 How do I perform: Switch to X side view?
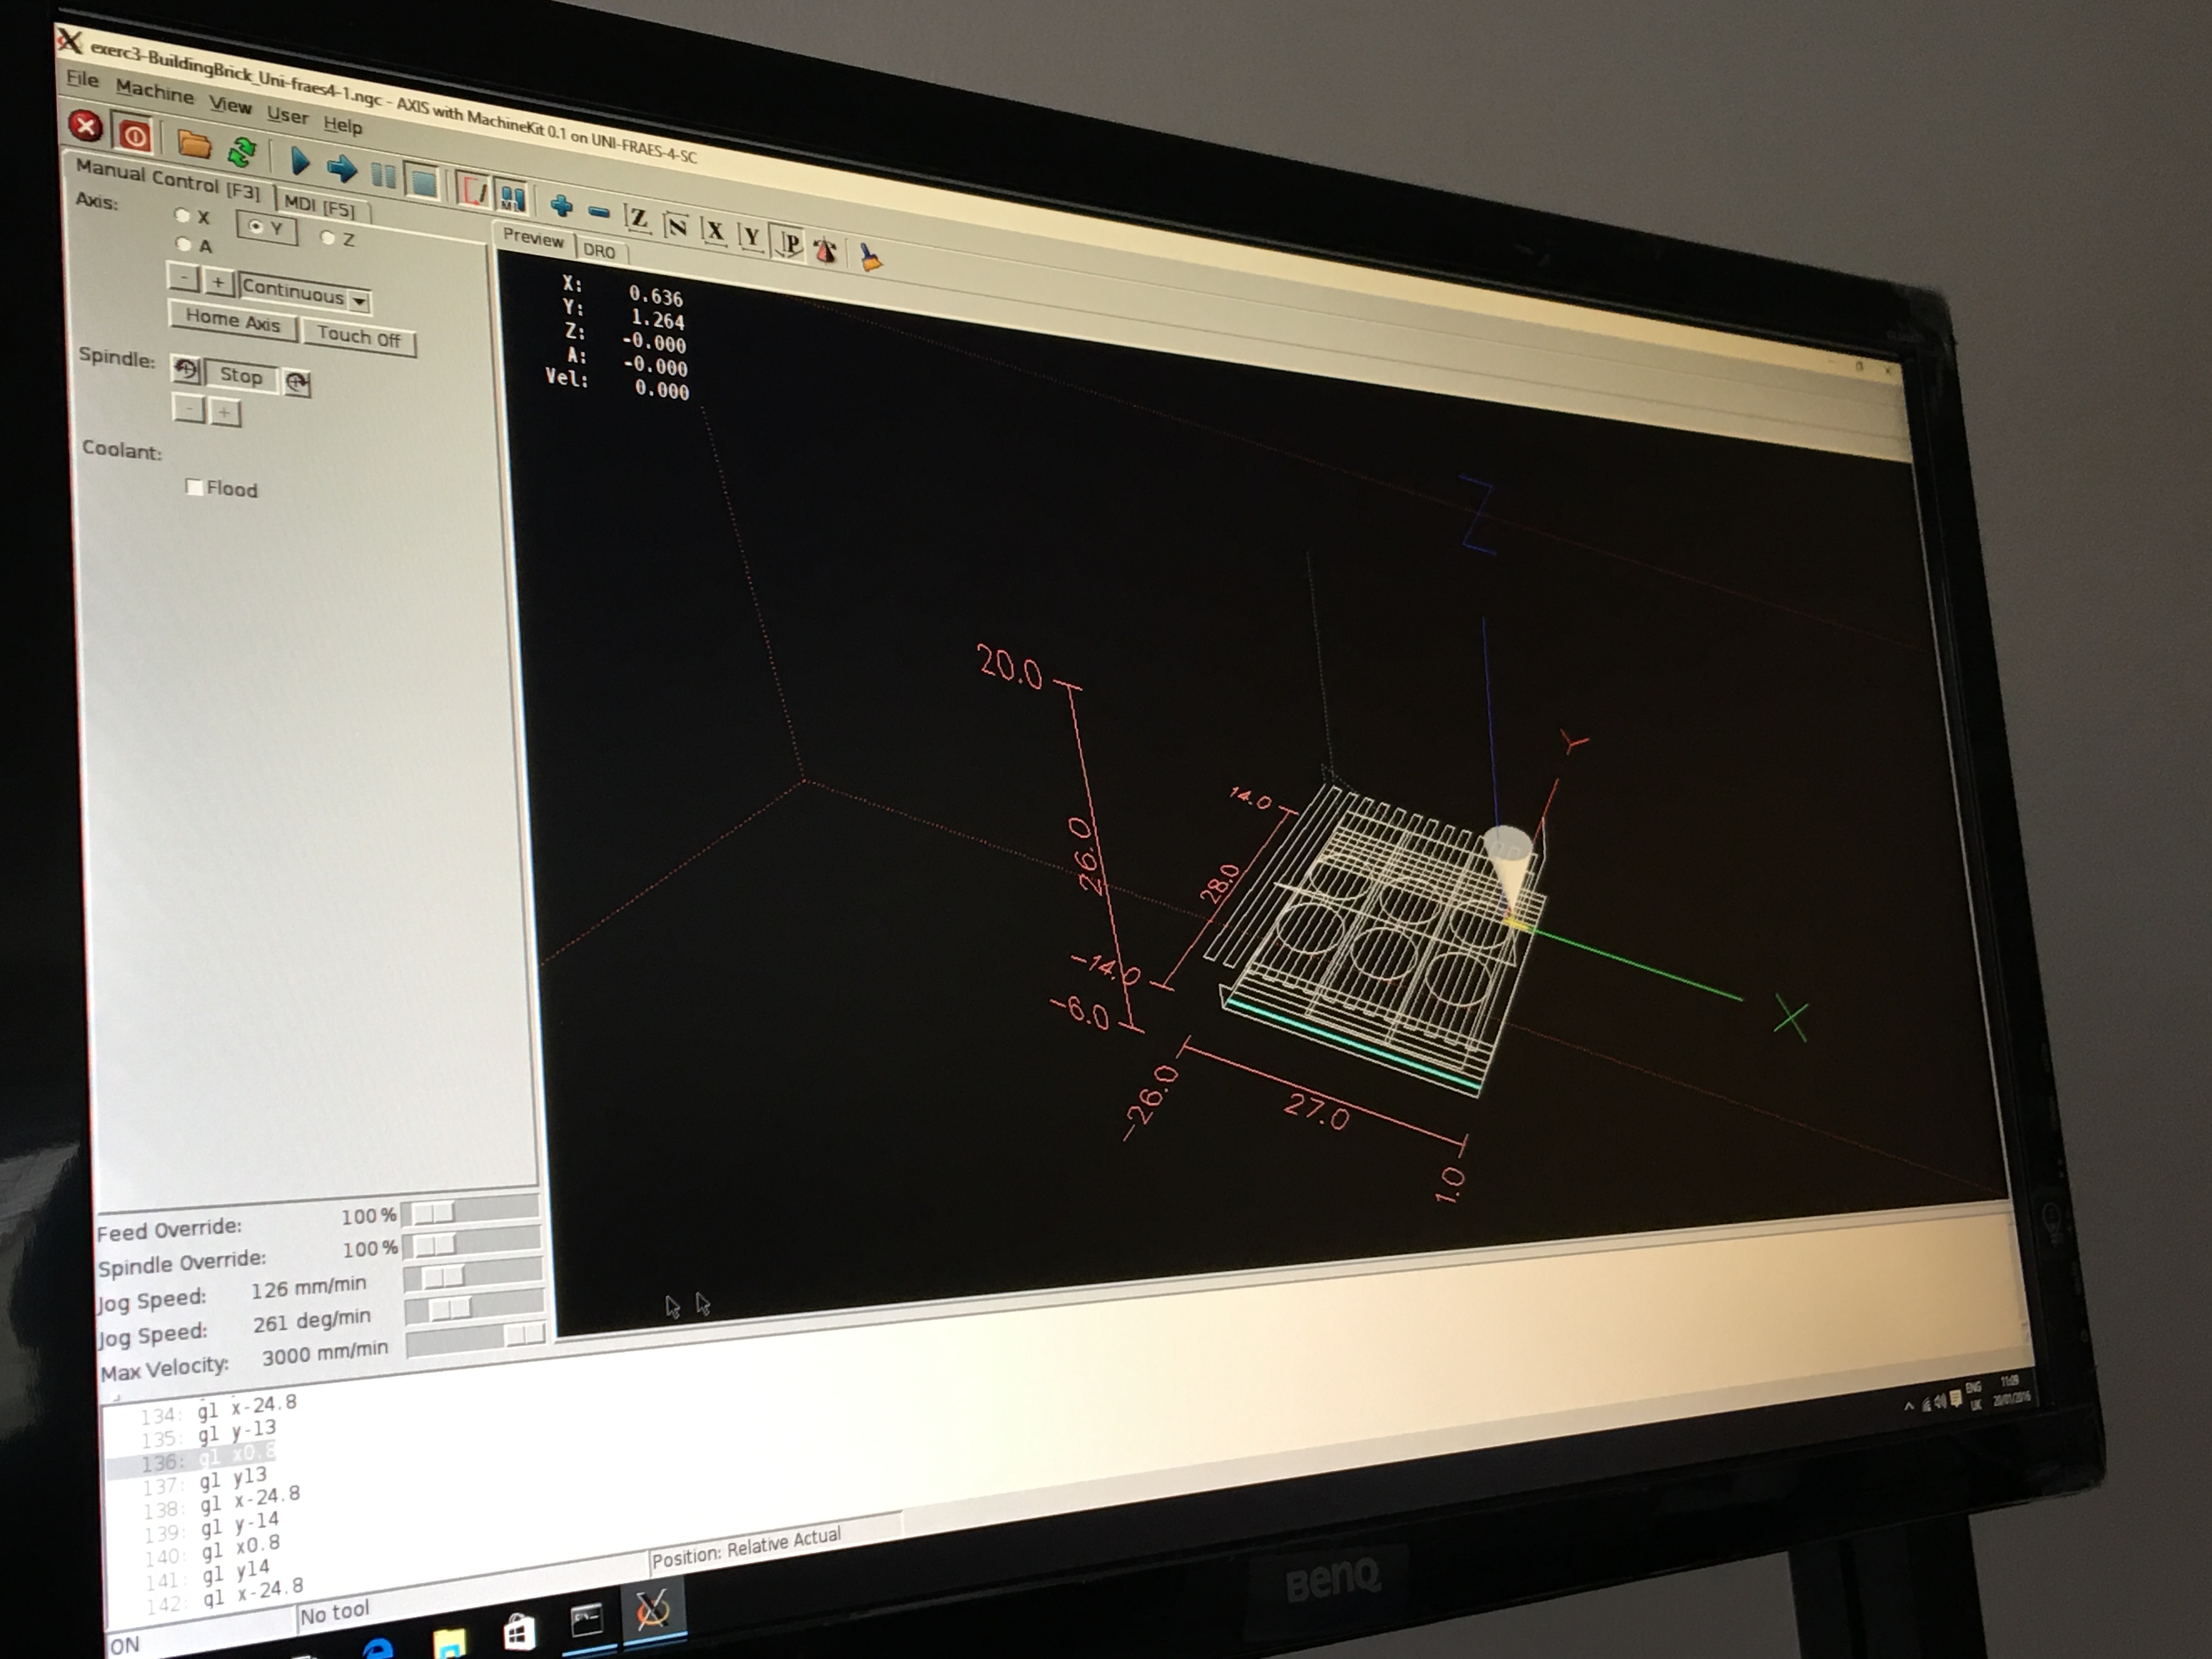[714, 231]
